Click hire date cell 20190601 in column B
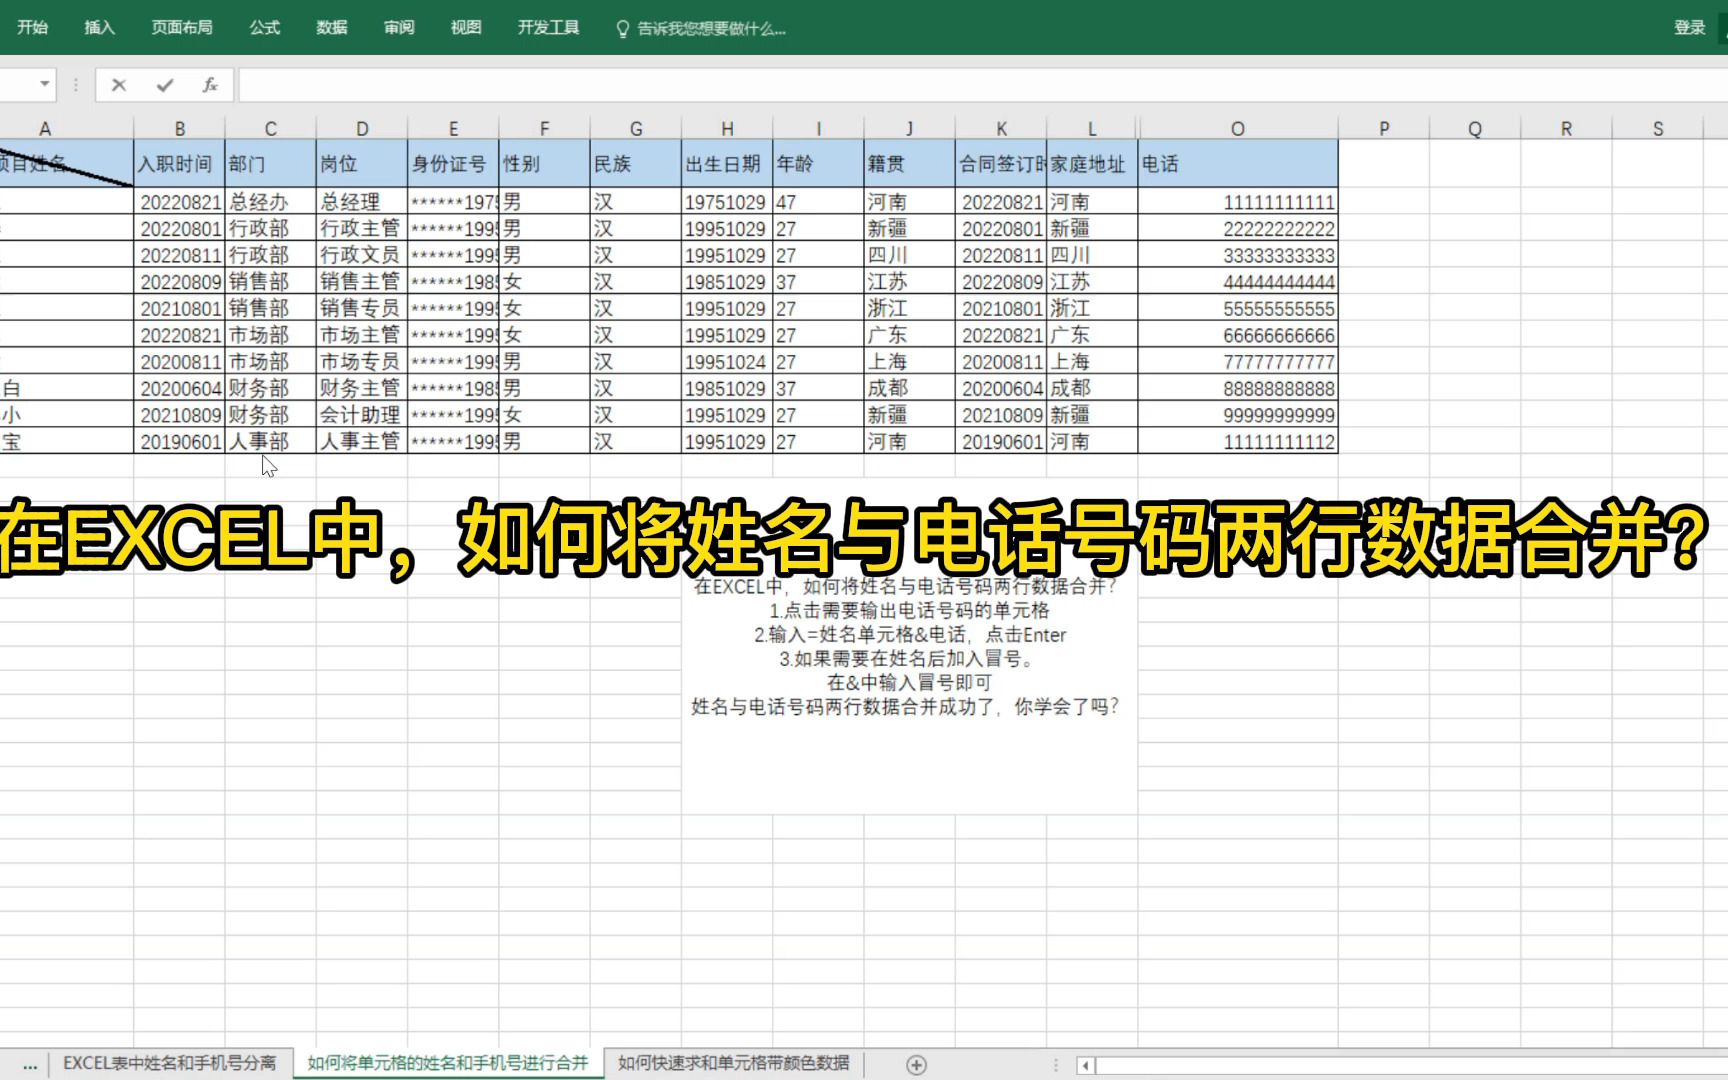This screenshot has height=1080, width=1728. (180, 442)
